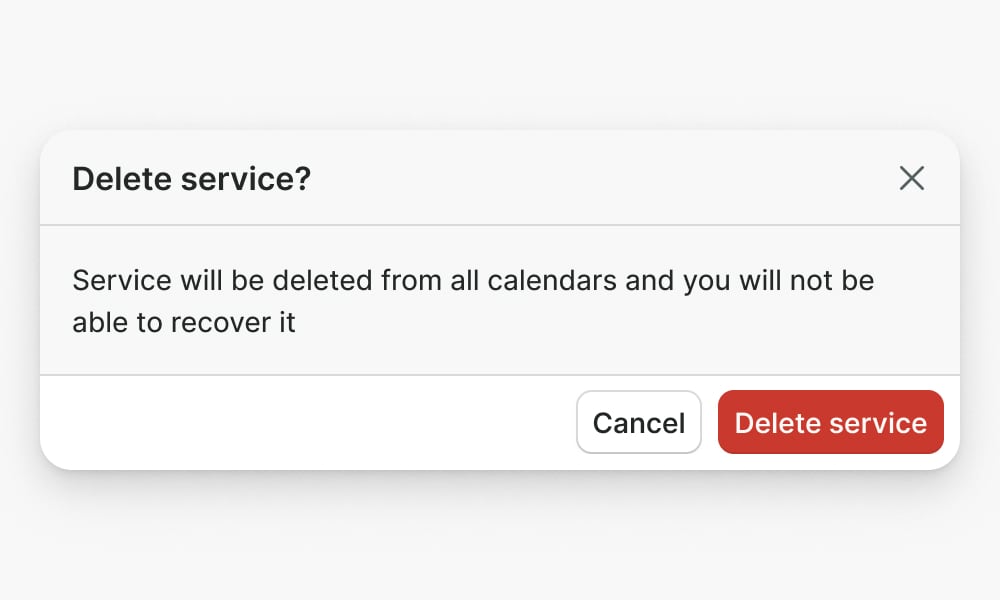
Task: Choose Delete service to remove the service
Action: pyautogui.click(x=830, y=422)
